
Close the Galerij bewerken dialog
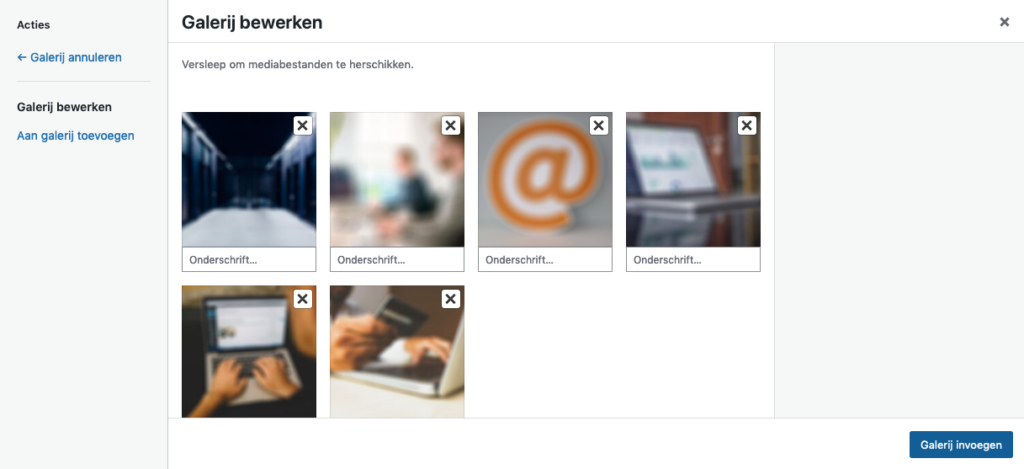click(x=1004, y=22)
